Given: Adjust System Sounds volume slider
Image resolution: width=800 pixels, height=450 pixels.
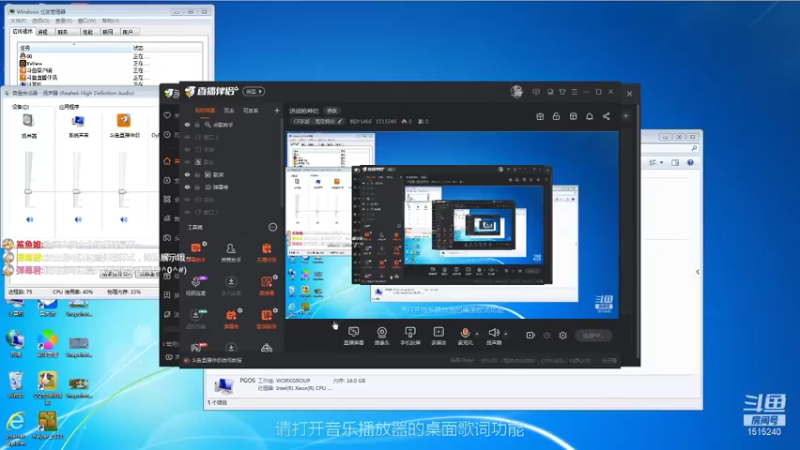Looking at the screenshot, I should 77,191.
